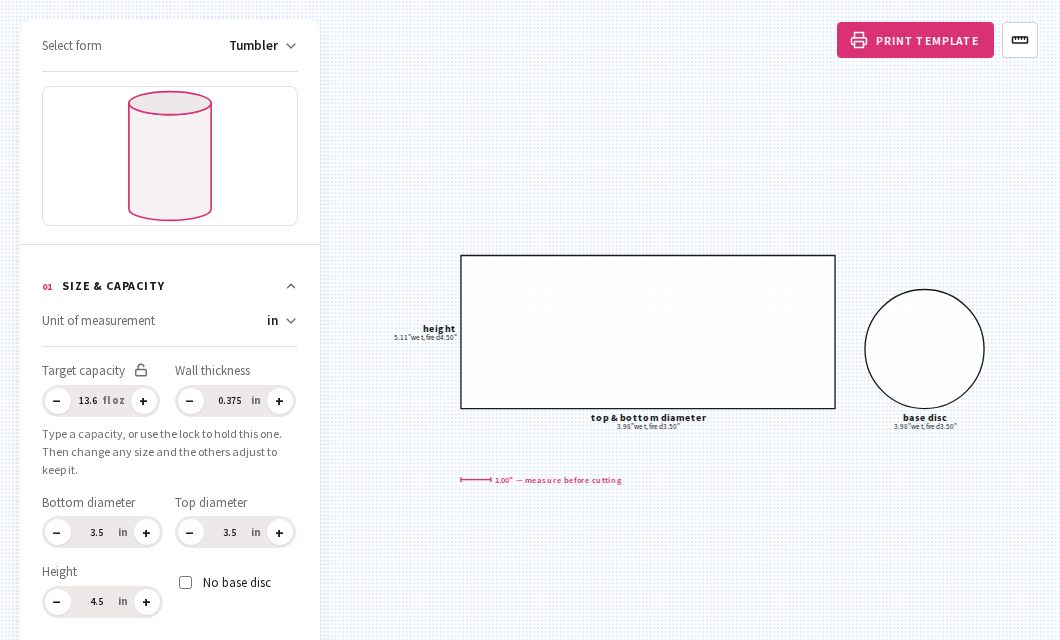Click the ruler icon button

point(1019,40)
